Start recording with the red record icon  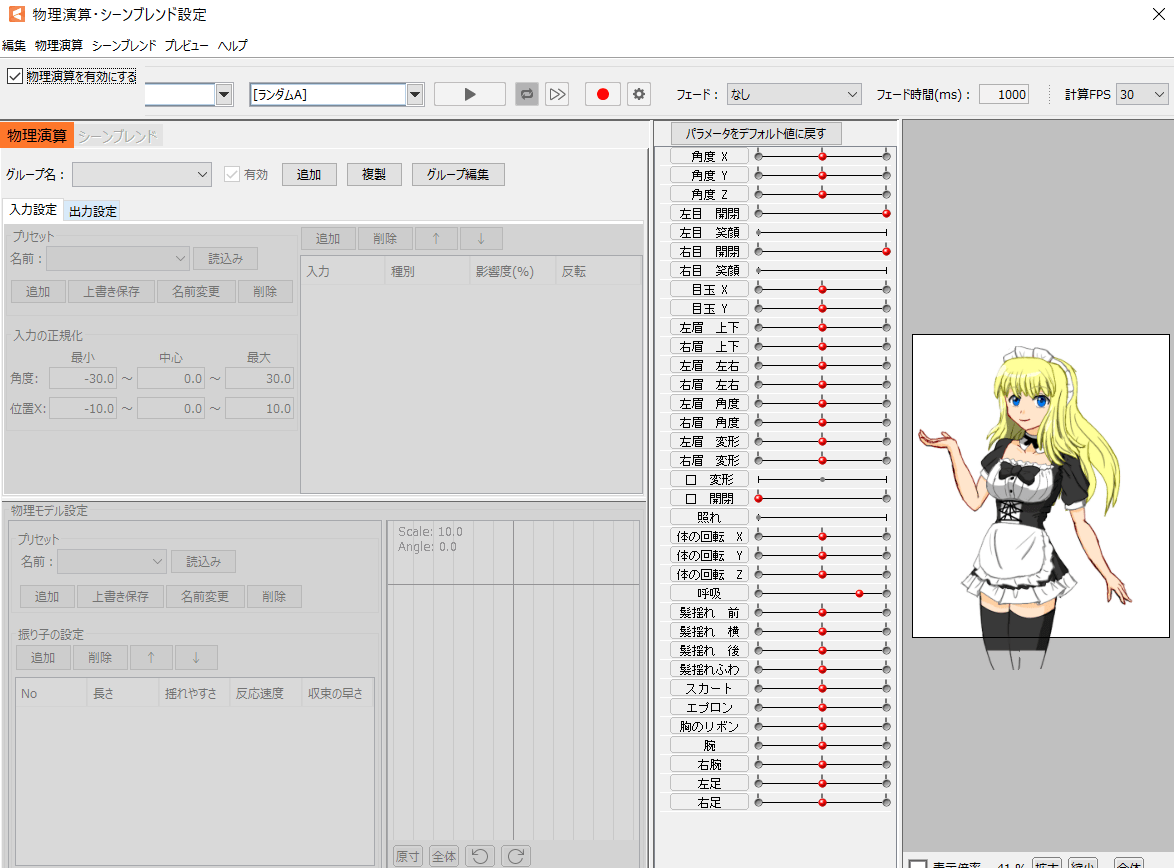click(x=601, y=93)
